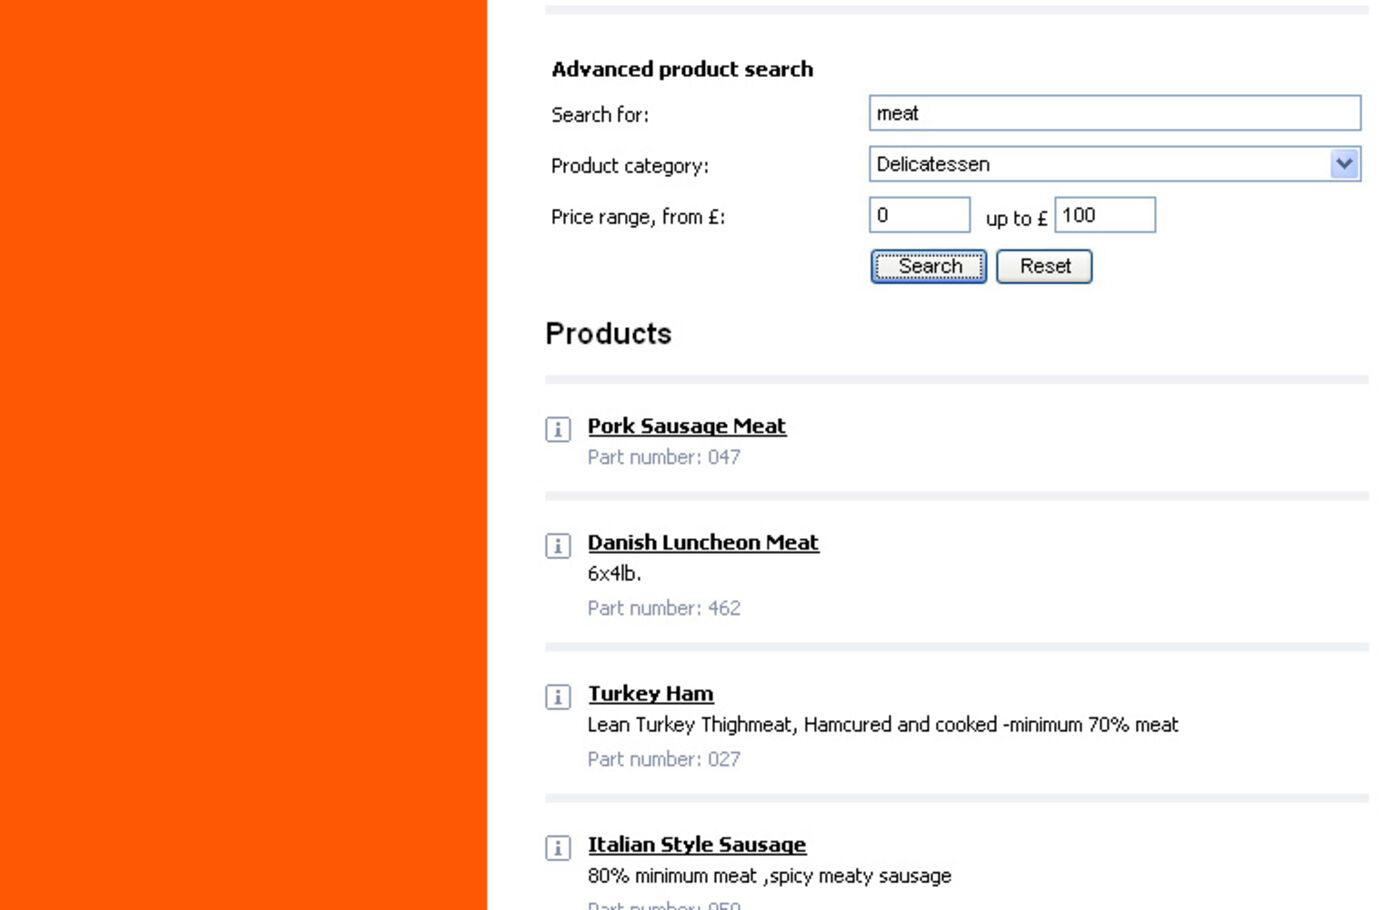The image size is (1400, 910).
Task: Follow the Italian Style Sausage link
Action: tap(696, 844)
